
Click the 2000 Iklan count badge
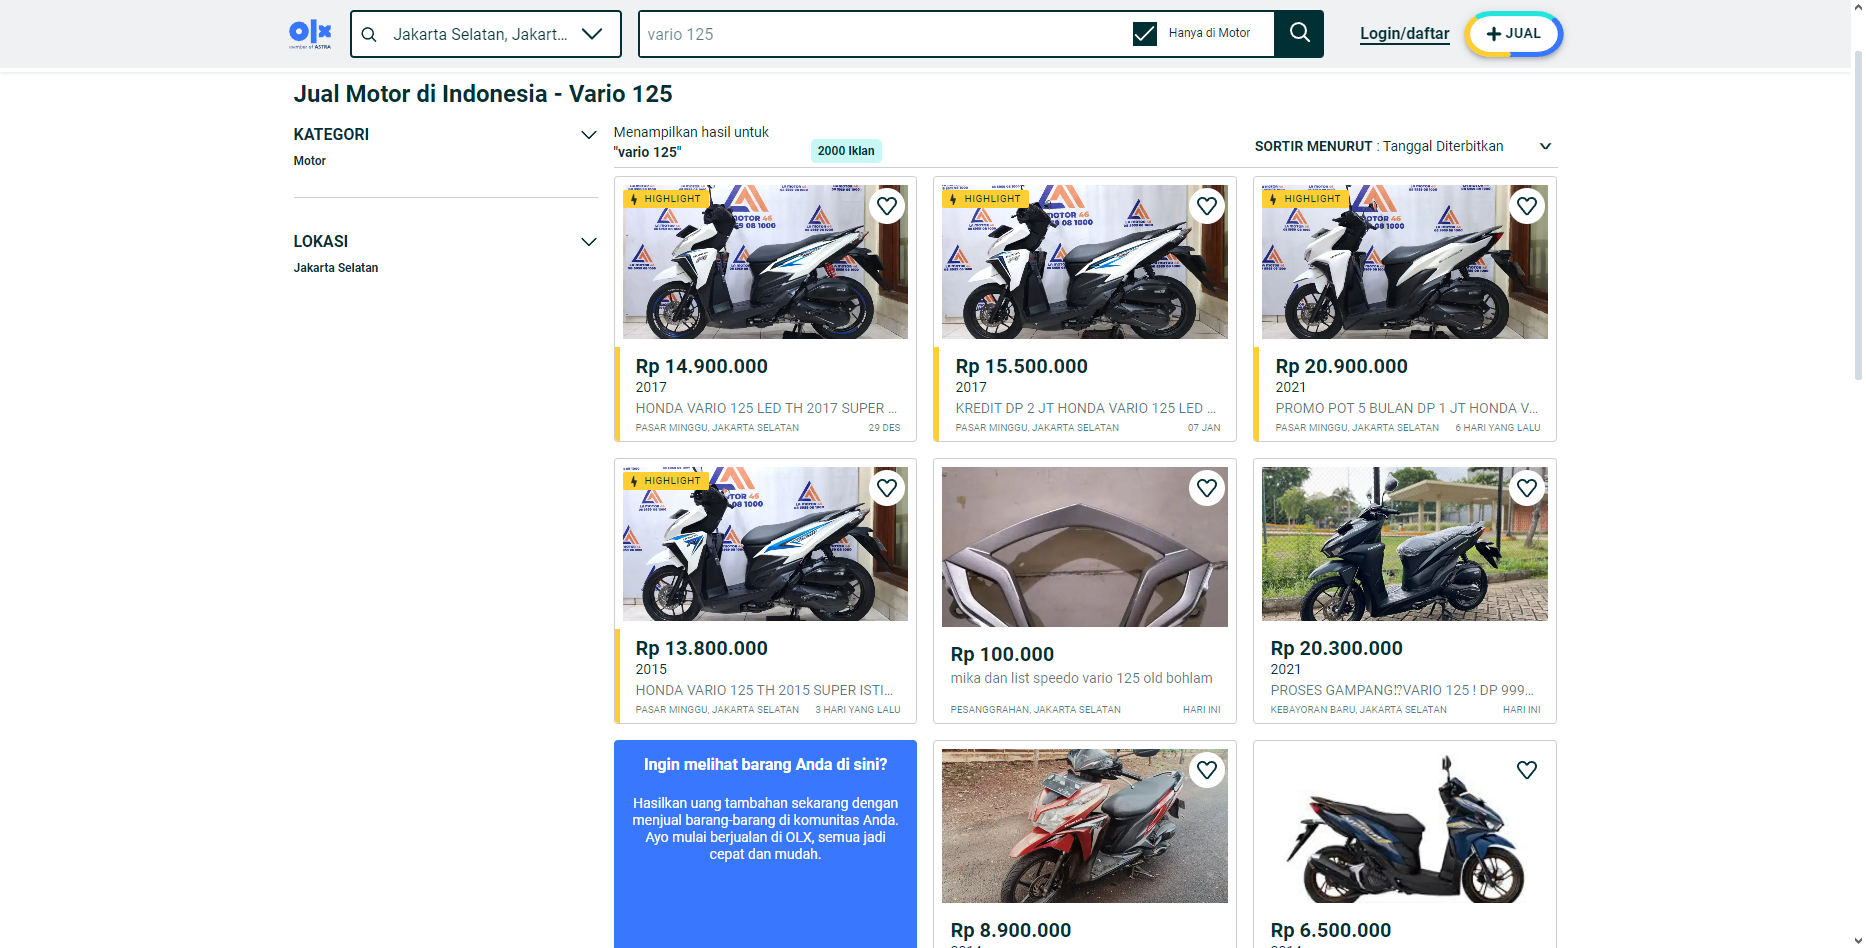[x=846, y=151]
